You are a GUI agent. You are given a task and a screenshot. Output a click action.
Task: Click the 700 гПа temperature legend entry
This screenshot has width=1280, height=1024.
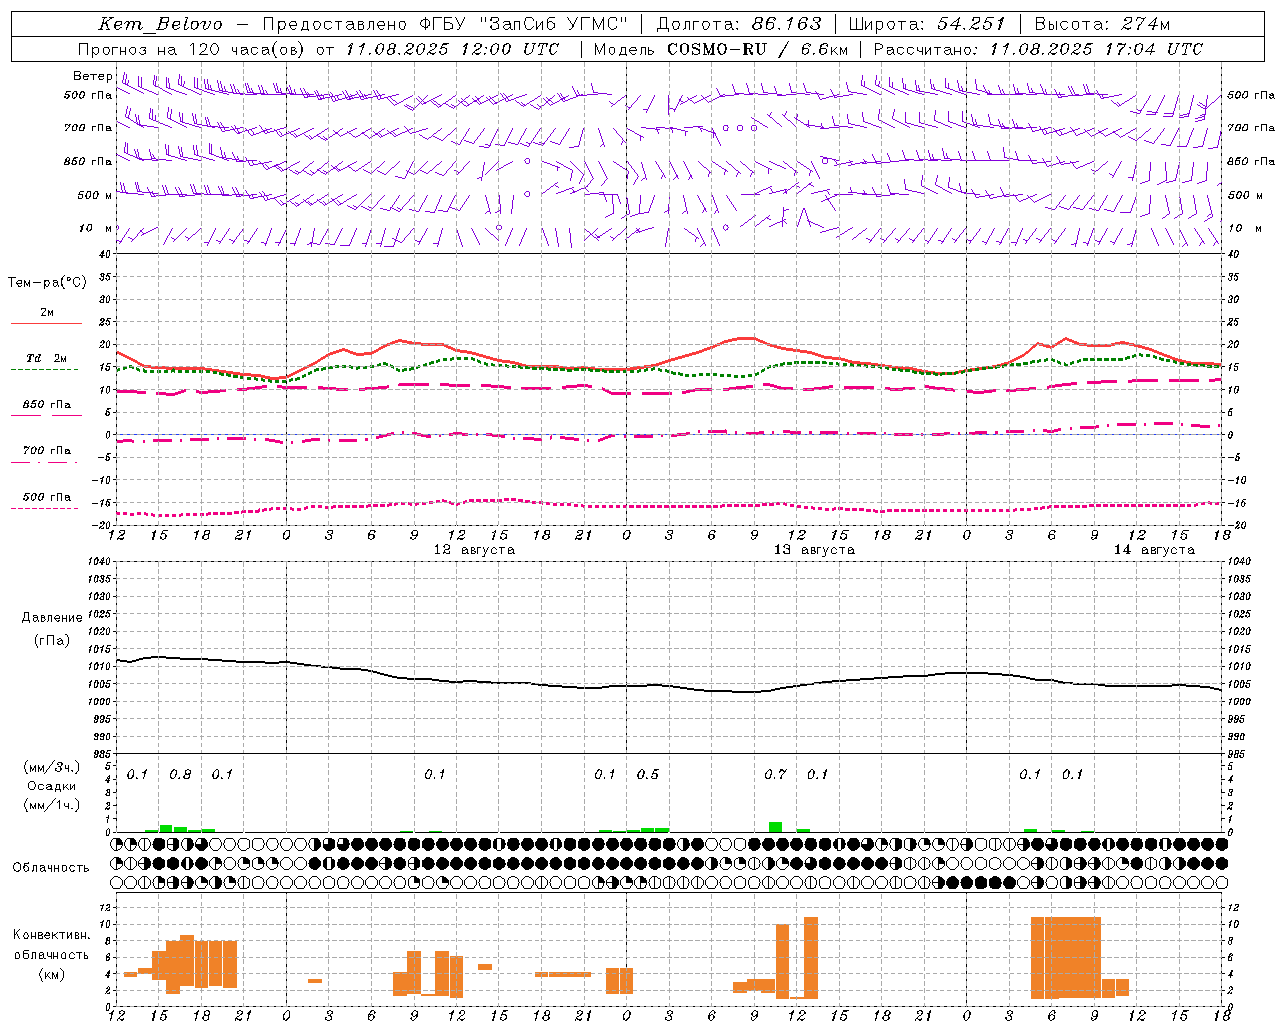[x=47, y=451]
